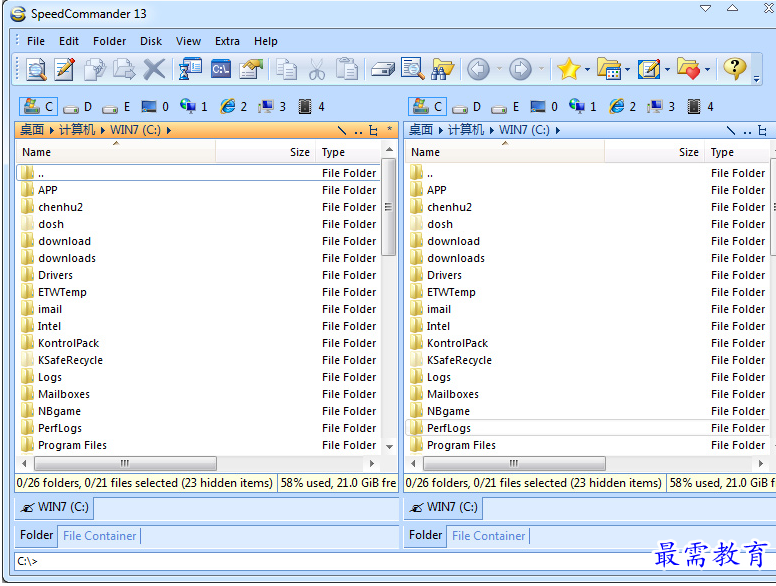
Task: Select drive D in the left panel
Action: tap(78, 107)
